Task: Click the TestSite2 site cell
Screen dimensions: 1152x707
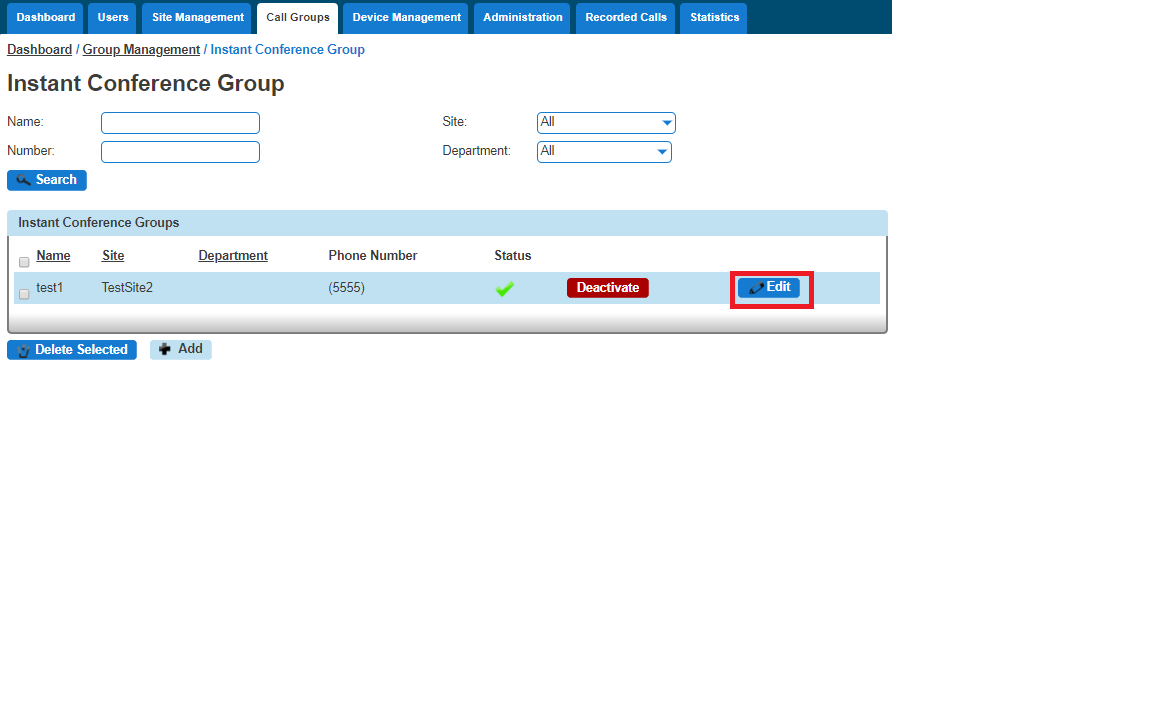Action: point(127,287)
